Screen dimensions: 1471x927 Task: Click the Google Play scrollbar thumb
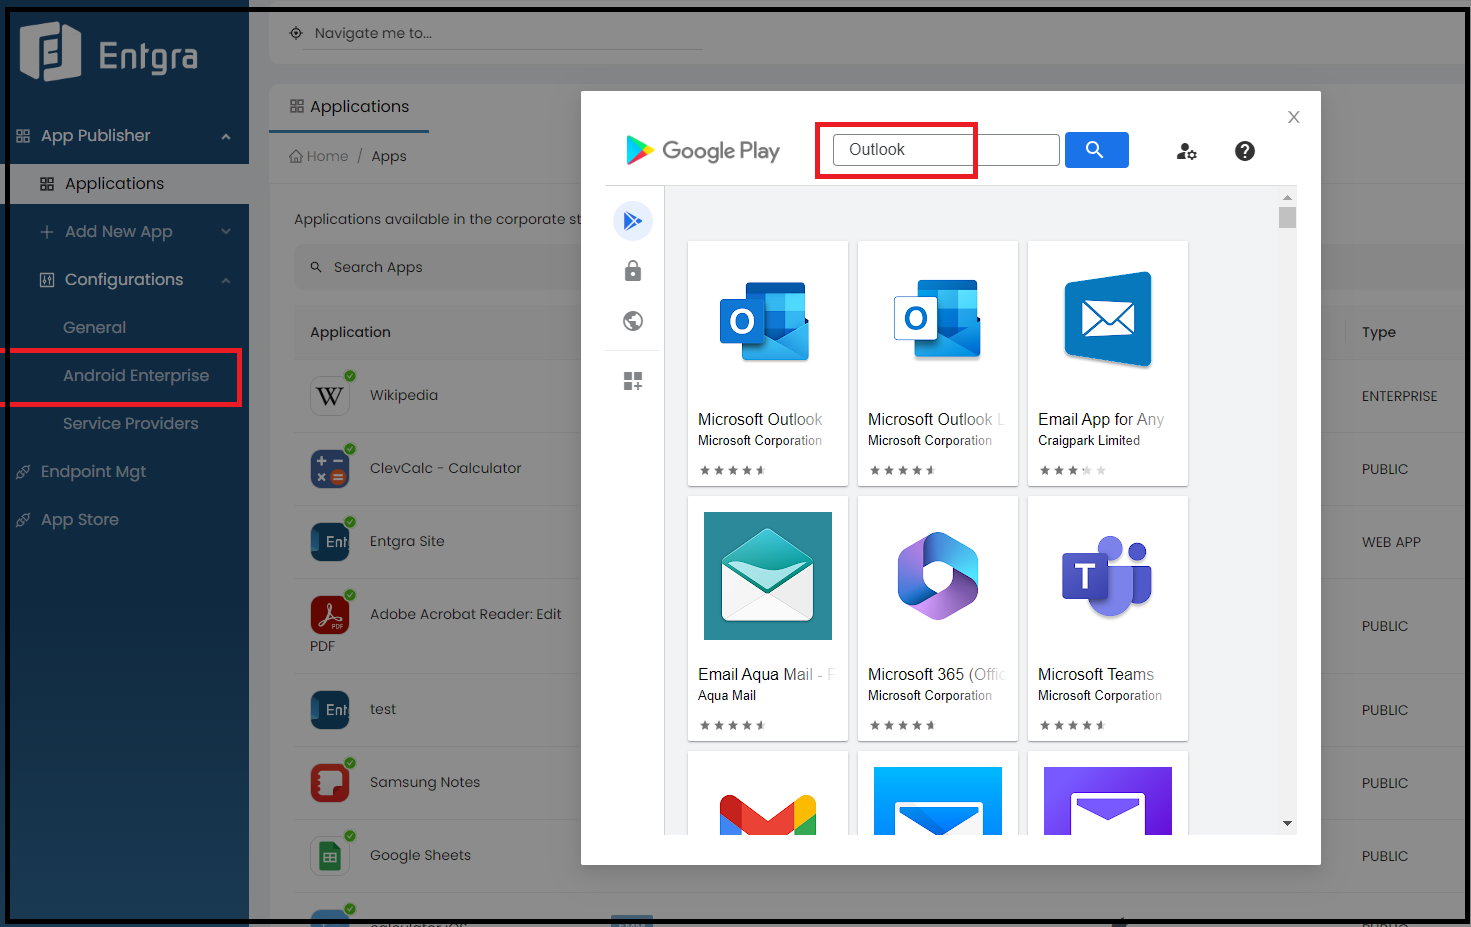click(1287, 217)
